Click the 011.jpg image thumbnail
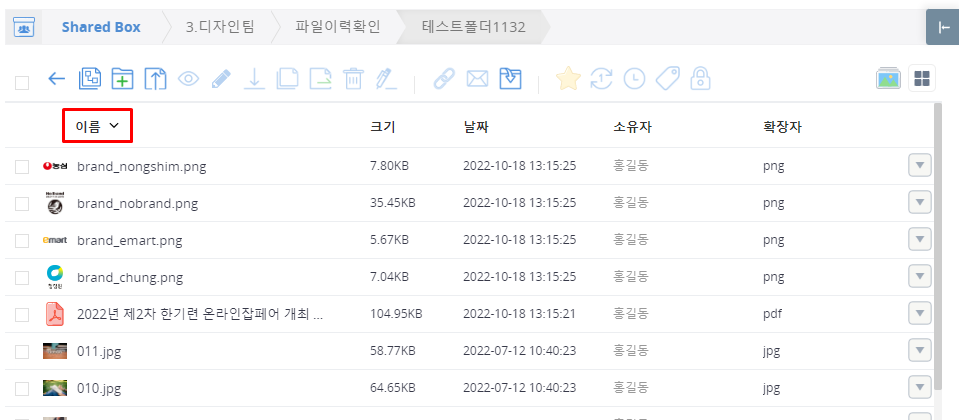959x420 pixels. tap(55, 351)
